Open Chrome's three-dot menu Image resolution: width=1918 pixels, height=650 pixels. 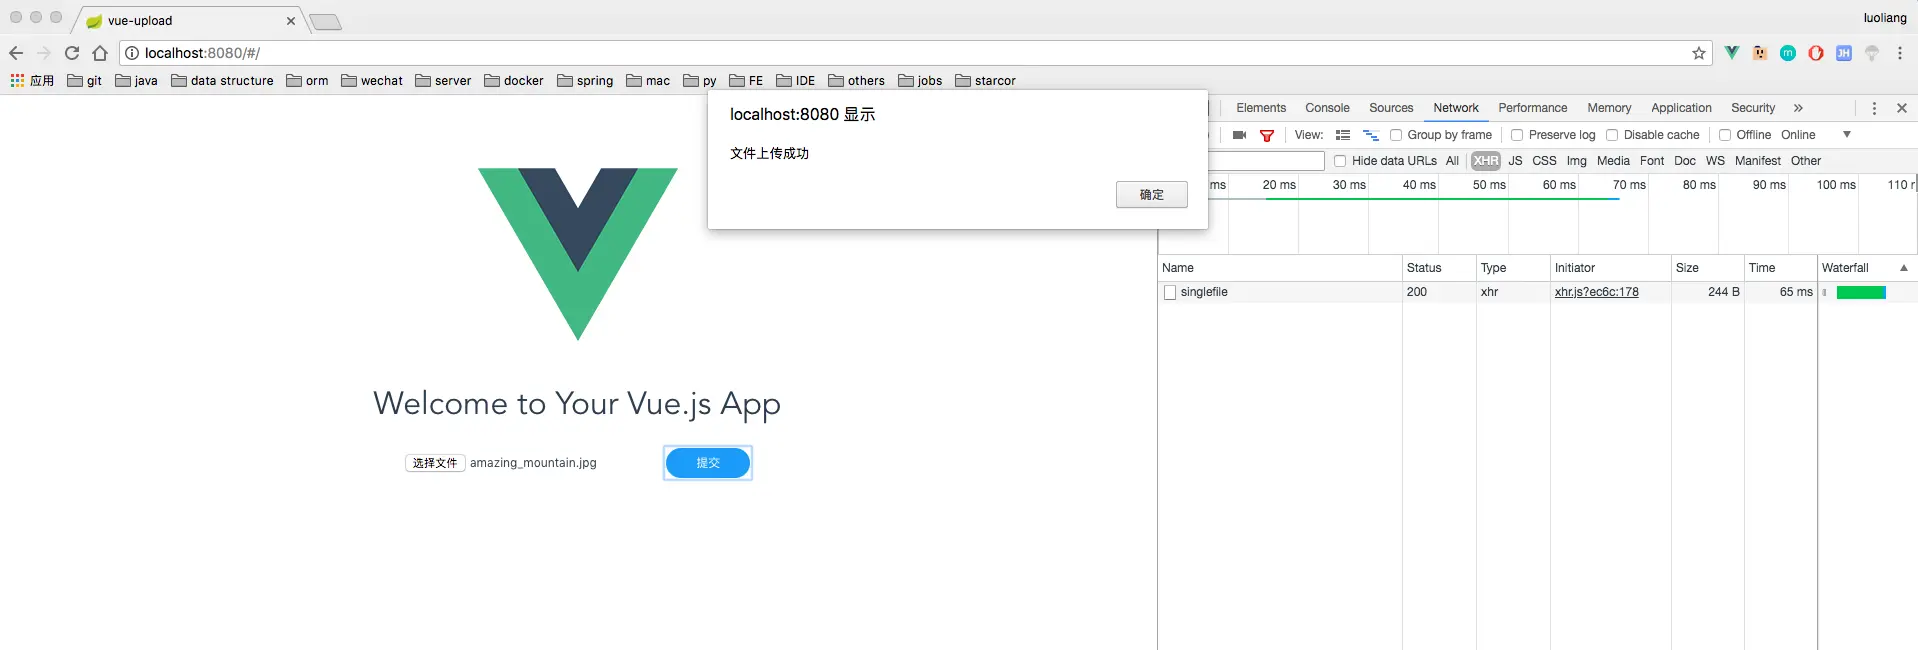tap(1900, 53)
